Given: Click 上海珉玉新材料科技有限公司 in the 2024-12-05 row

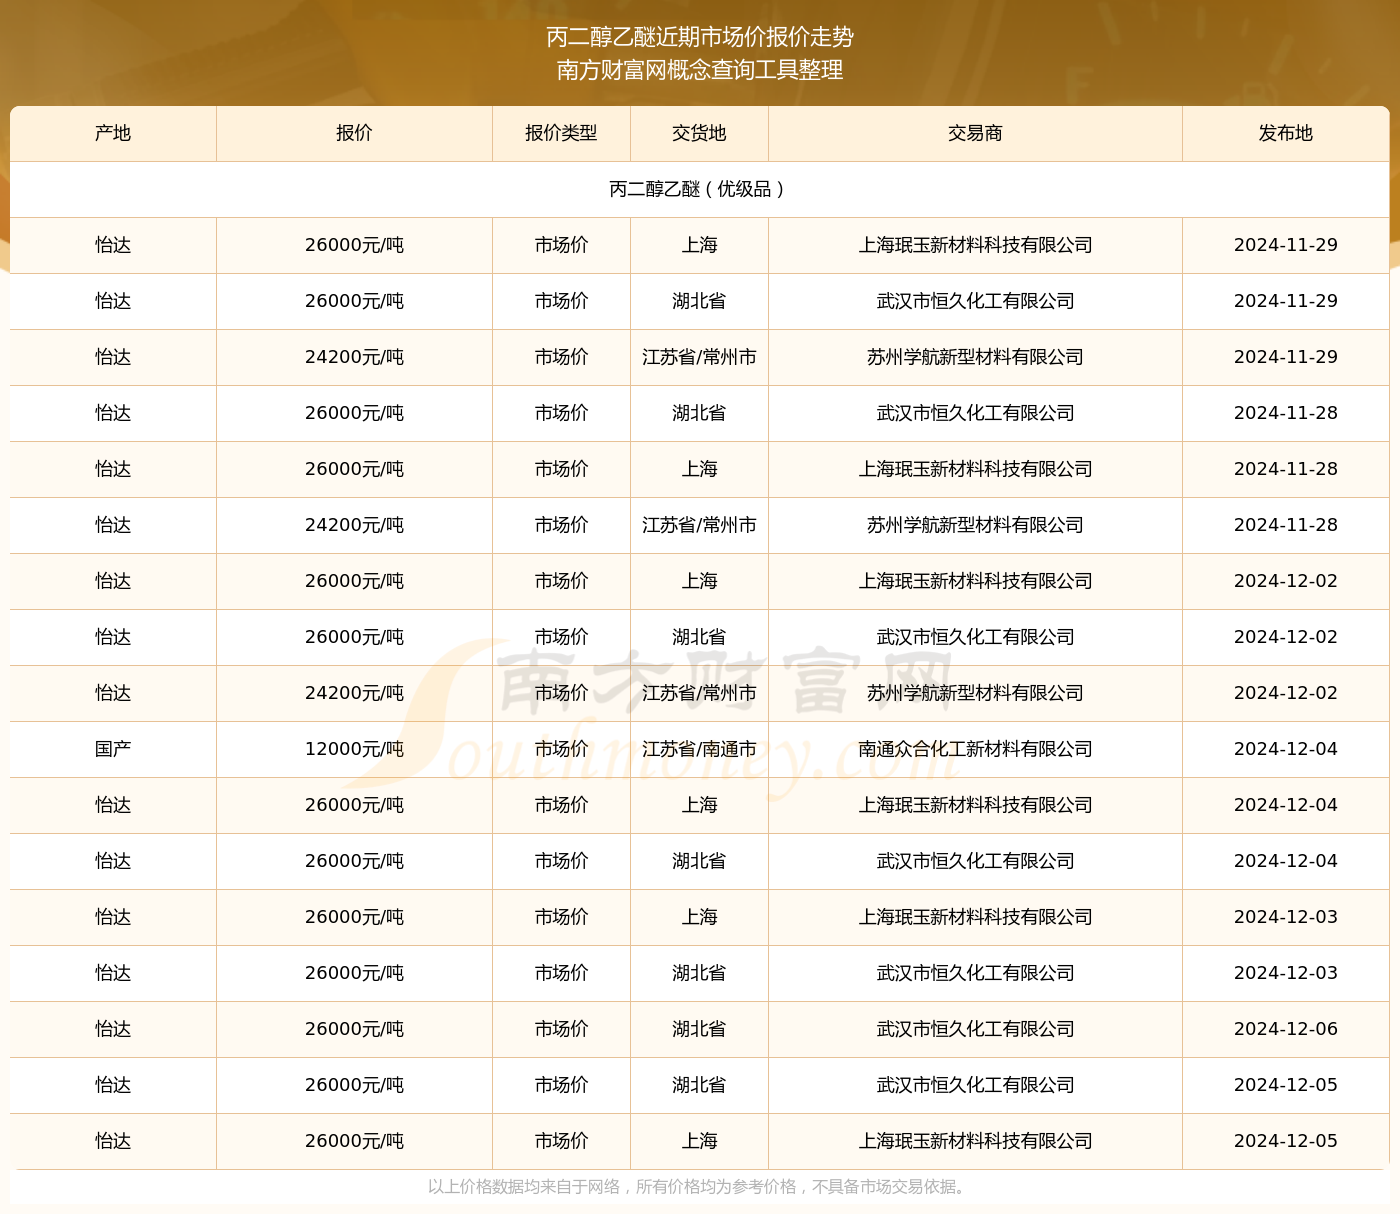Looking at the screenshot, I should (975, 1141).
